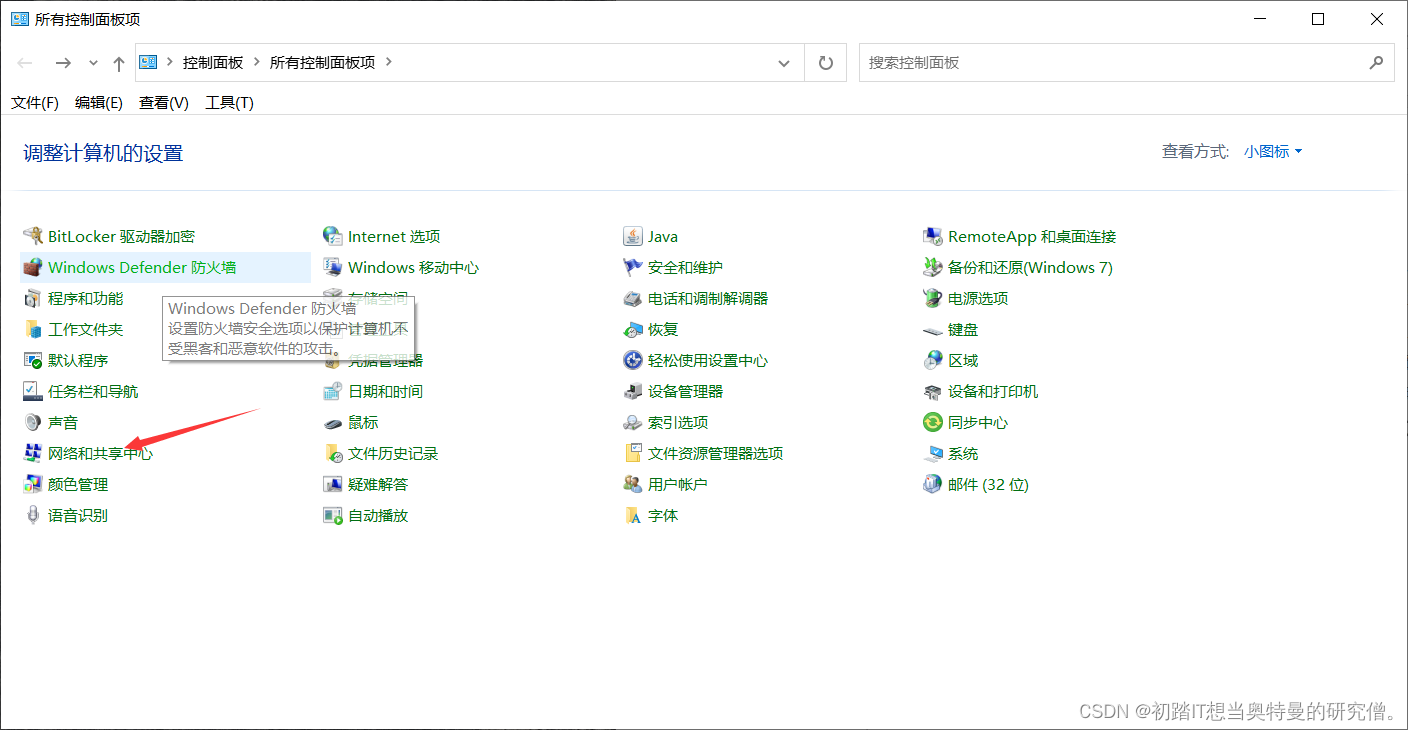Open the RemoteApp 和桌面连接 icon
The image size is (1408, 730).
(x=933, y=237)
